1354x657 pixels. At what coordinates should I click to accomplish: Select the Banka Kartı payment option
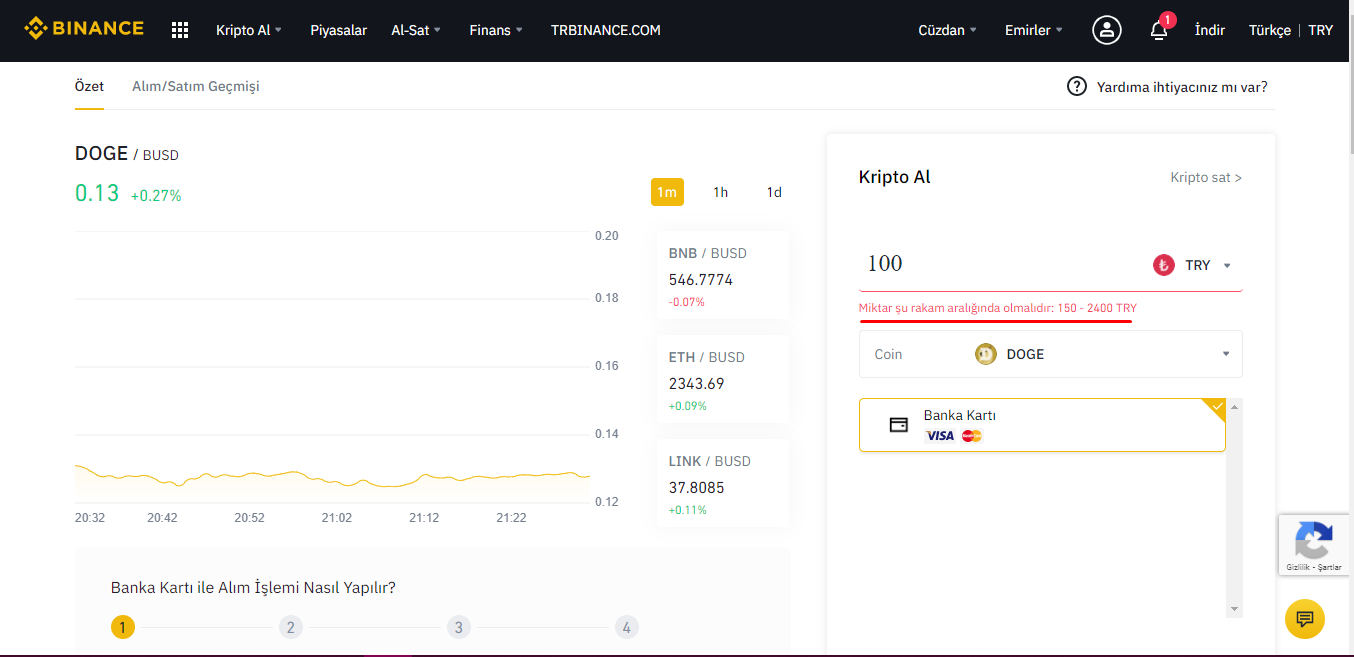click(x=1042, y=425)
